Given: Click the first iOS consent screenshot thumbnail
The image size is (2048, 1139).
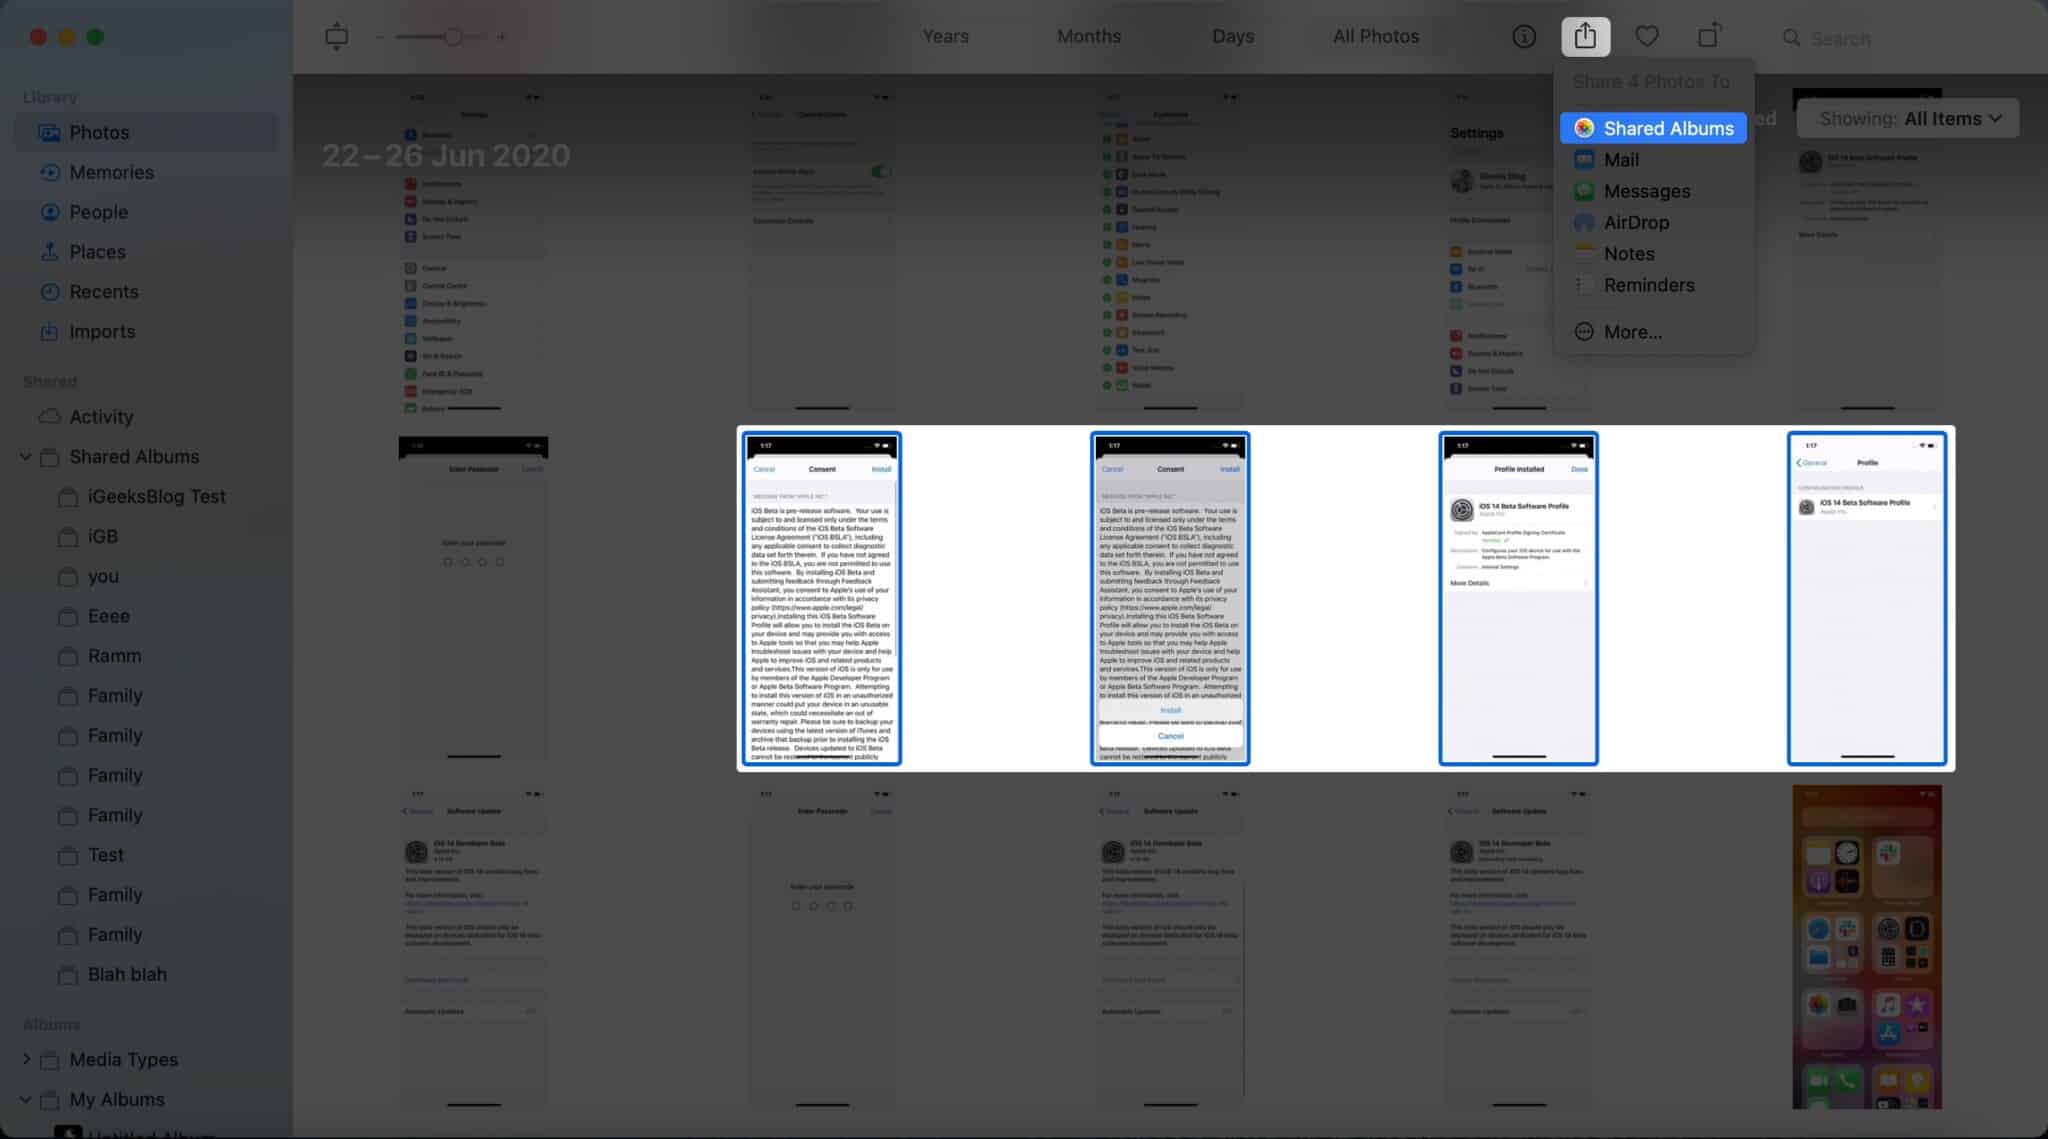Looking at the screenshot, I should pos(821,600).
